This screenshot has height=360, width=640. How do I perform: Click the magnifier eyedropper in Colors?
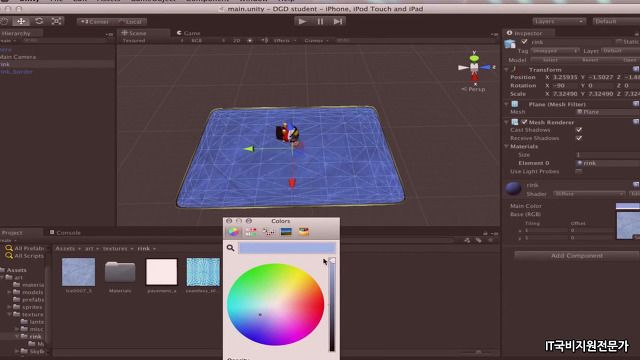(x=231, y=248)
